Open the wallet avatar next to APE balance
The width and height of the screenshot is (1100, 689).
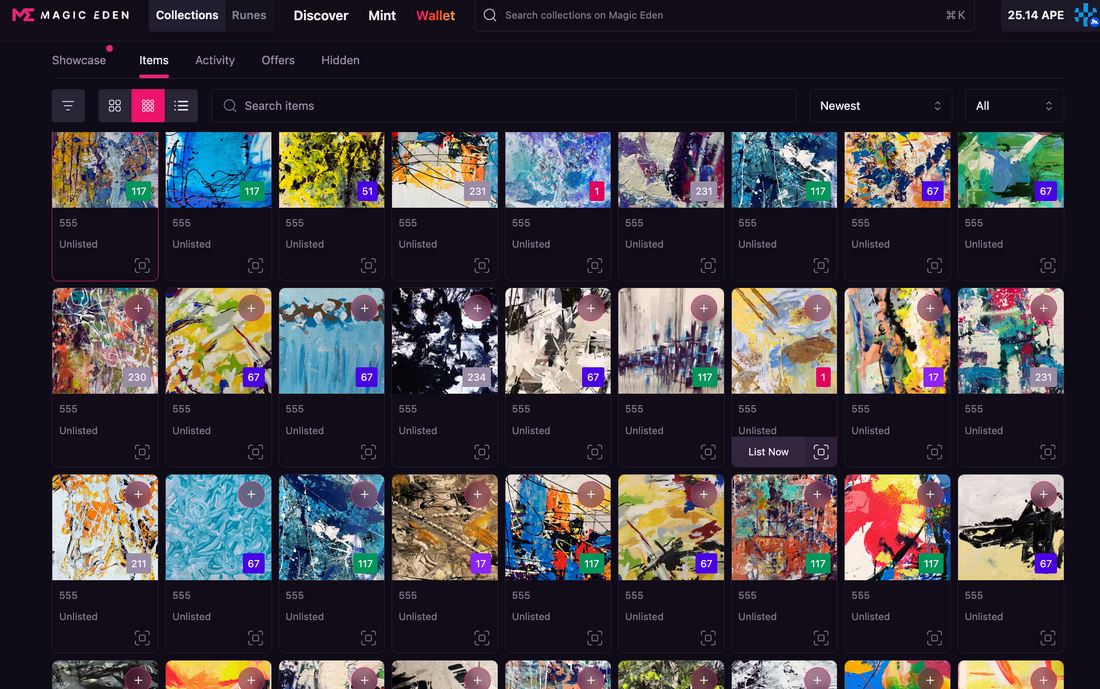point(1086,15)
